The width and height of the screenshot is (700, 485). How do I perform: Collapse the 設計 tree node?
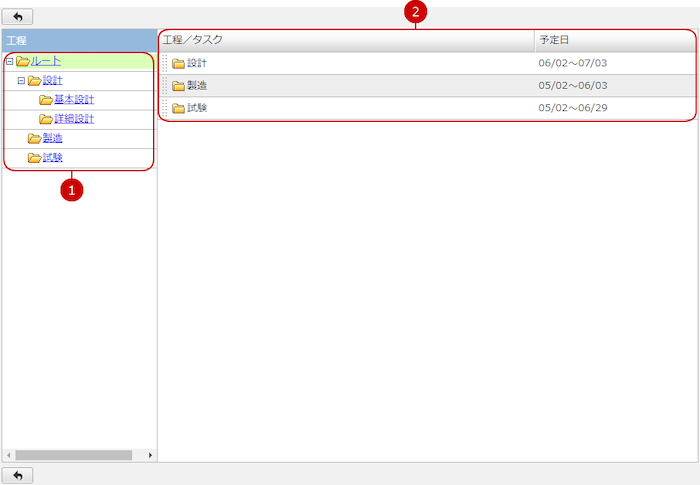tap(21, 81)
